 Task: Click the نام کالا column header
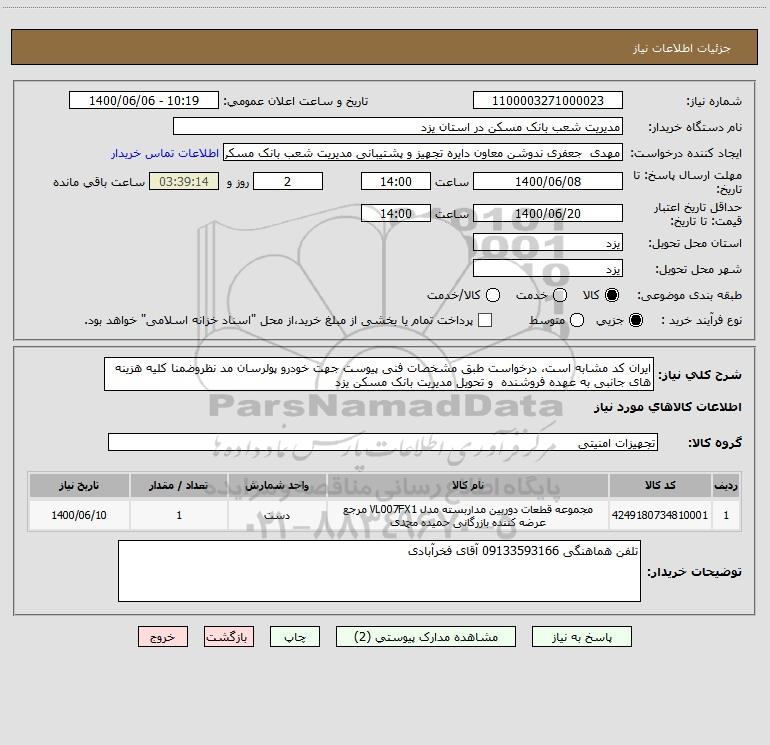pyautogui.click(x=468, y=485)
